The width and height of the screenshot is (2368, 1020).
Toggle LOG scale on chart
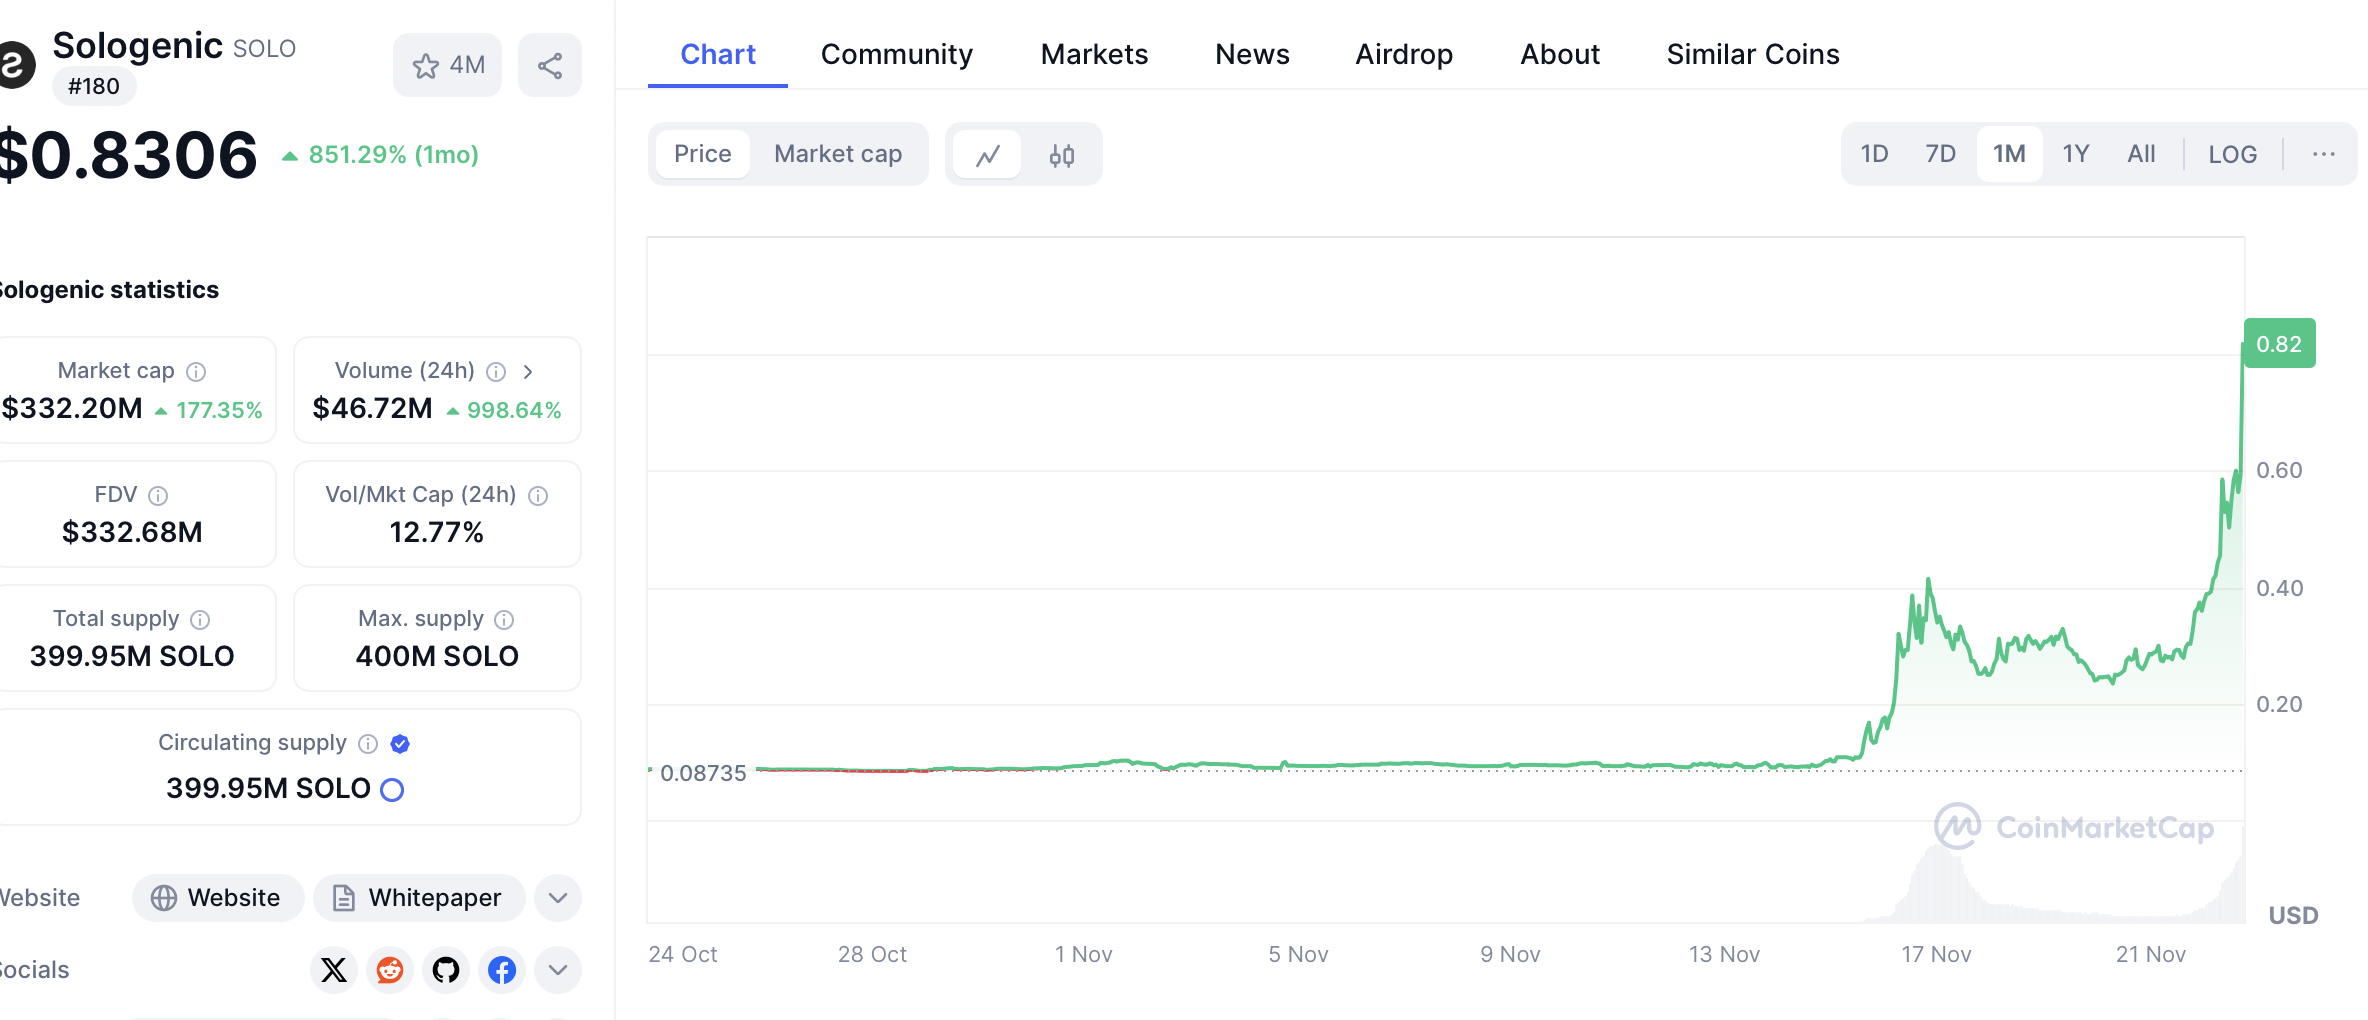pyautogui.click(x=2232, y=154)
